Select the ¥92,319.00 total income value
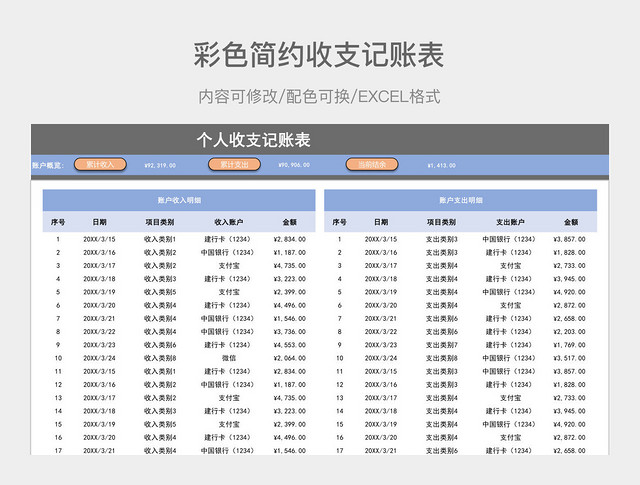The height and width of the screenshot is (485, 640). click(160, 165)
